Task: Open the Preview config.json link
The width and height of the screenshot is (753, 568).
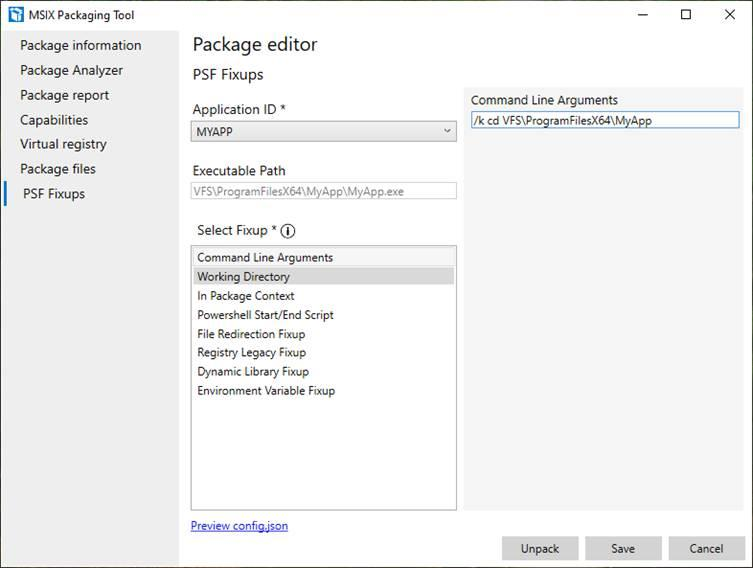Action: (x=239, y=526)
